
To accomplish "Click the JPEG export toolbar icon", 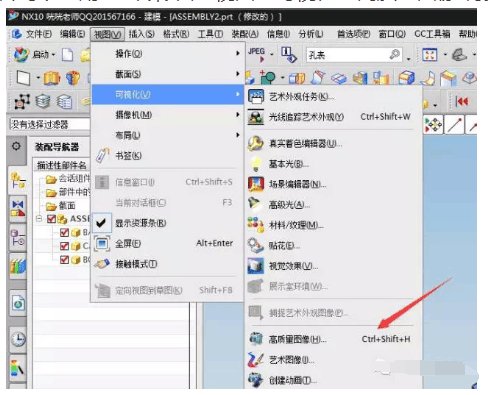I will tap(256, 54).
